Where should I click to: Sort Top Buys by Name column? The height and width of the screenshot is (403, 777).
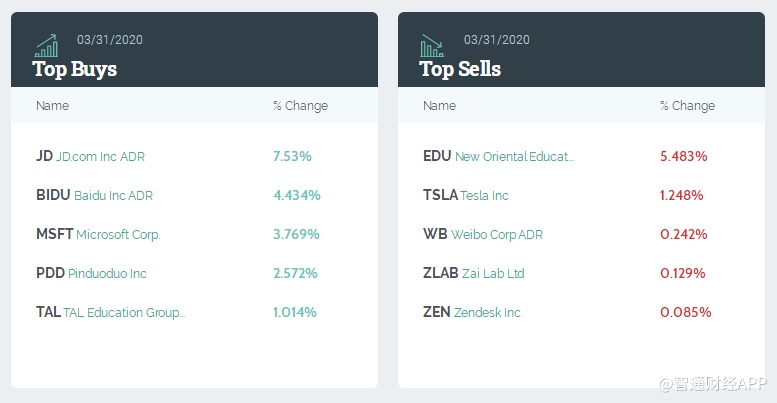point(53,106)
